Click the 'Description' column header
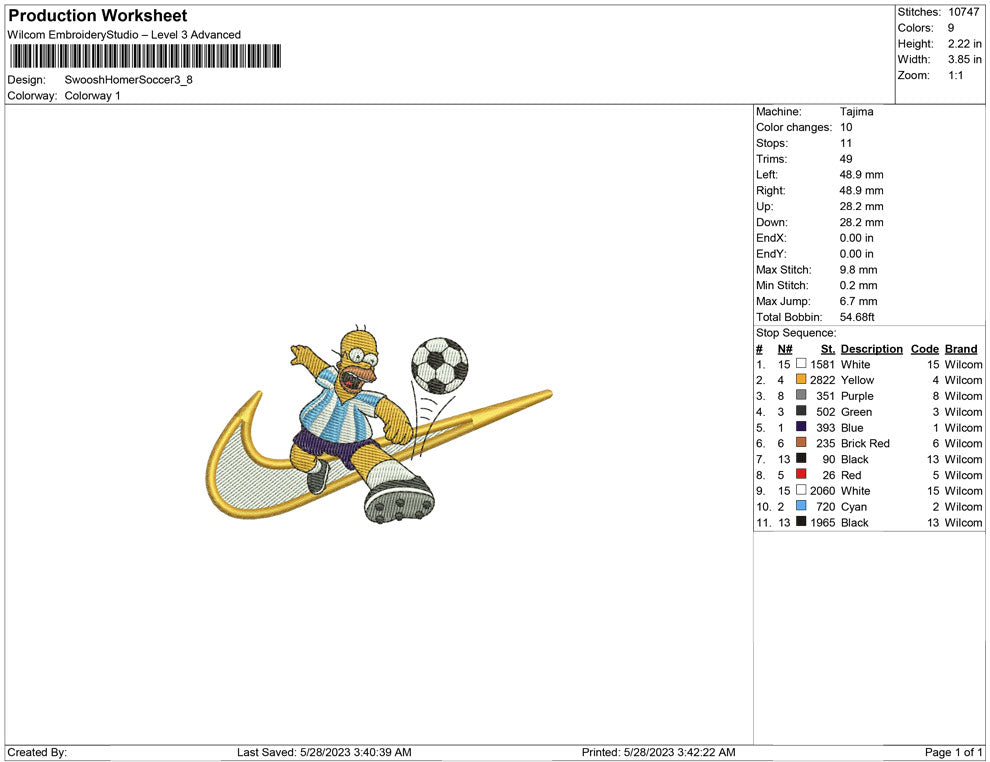The width and height of the screenshot is (990, 762). (x=872, y=349)
